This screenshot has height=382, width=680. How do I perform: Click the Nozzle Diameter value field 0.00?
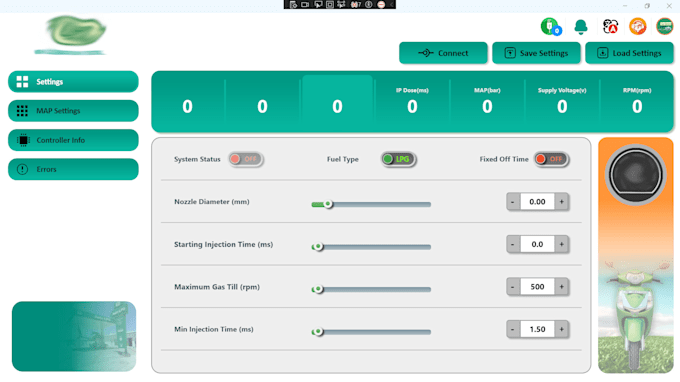537,202
